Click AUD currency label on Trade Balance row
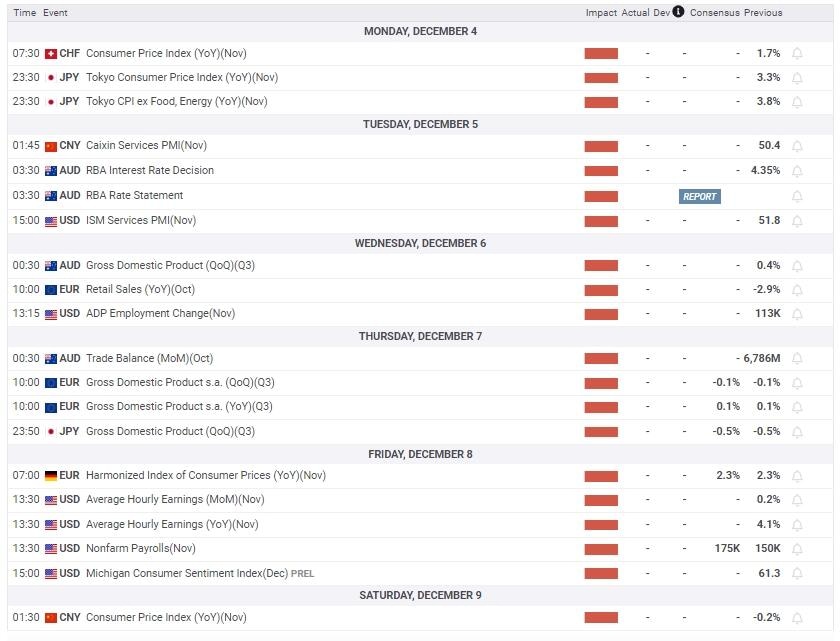This screenshot has width=840, height=641. point(70,358)
